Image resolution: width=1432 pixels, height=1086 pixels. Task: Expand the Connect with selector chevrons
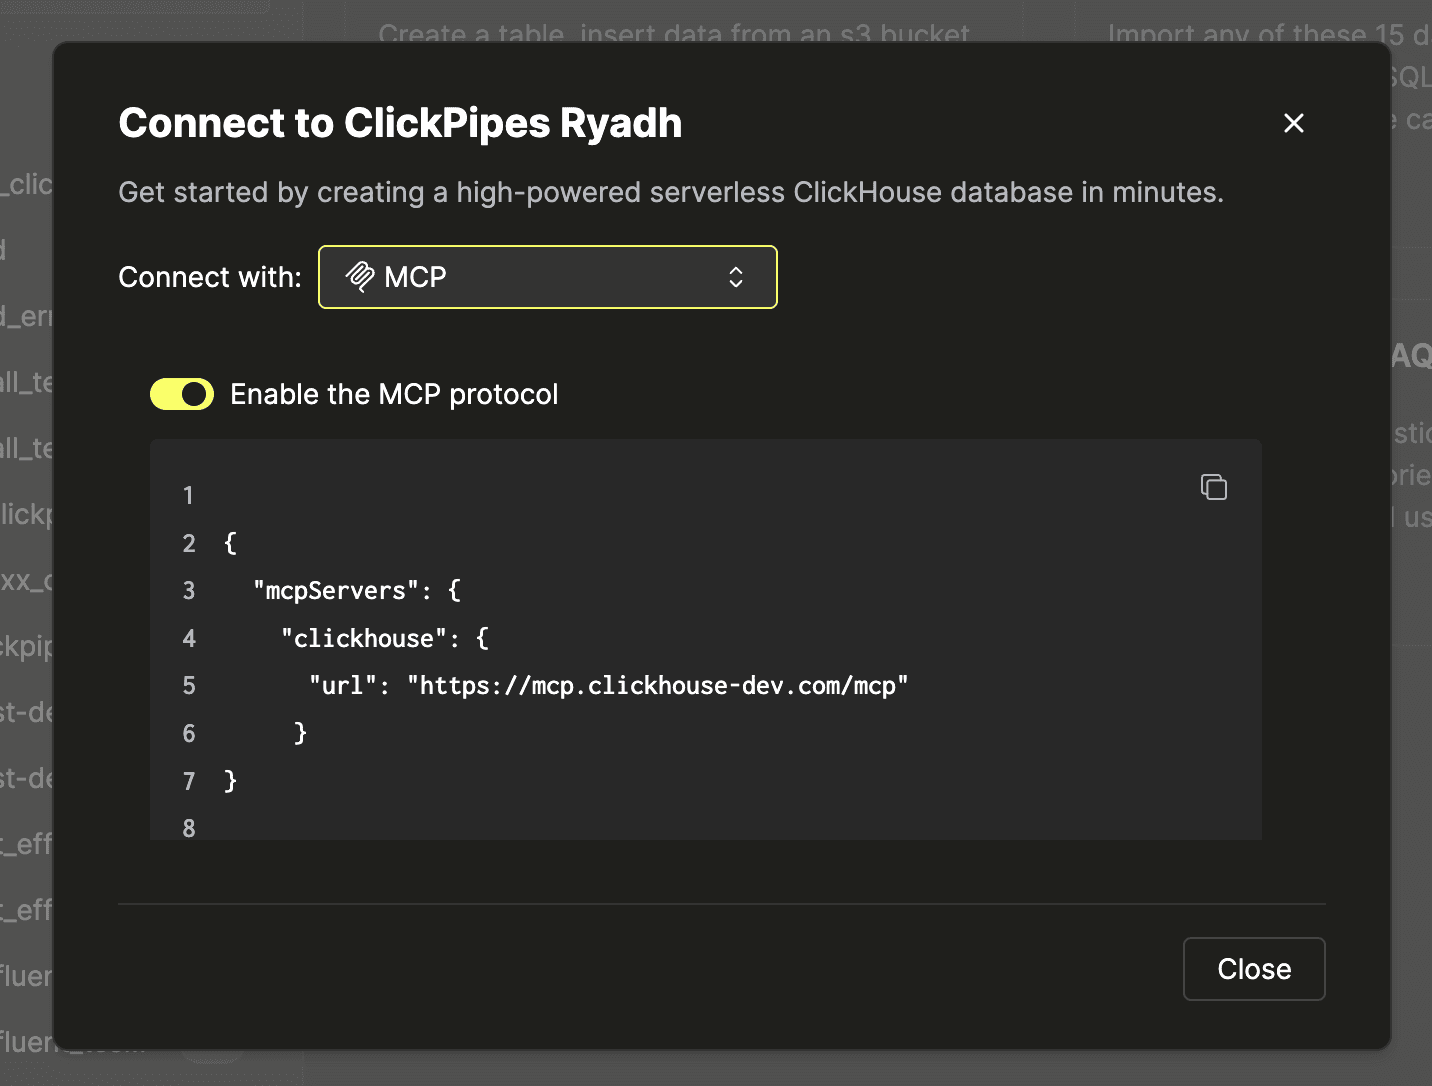(736, 277)
